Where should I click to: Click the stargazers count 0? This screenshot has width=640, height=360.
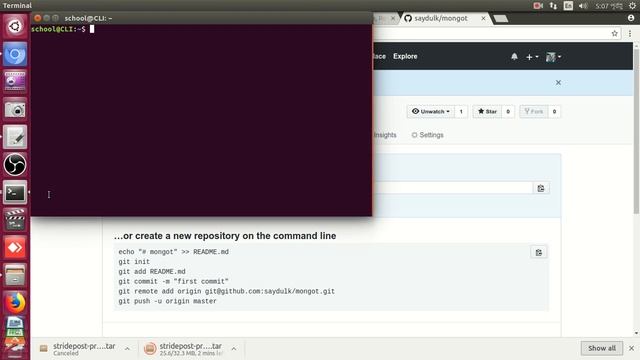(x=508, y=111)
